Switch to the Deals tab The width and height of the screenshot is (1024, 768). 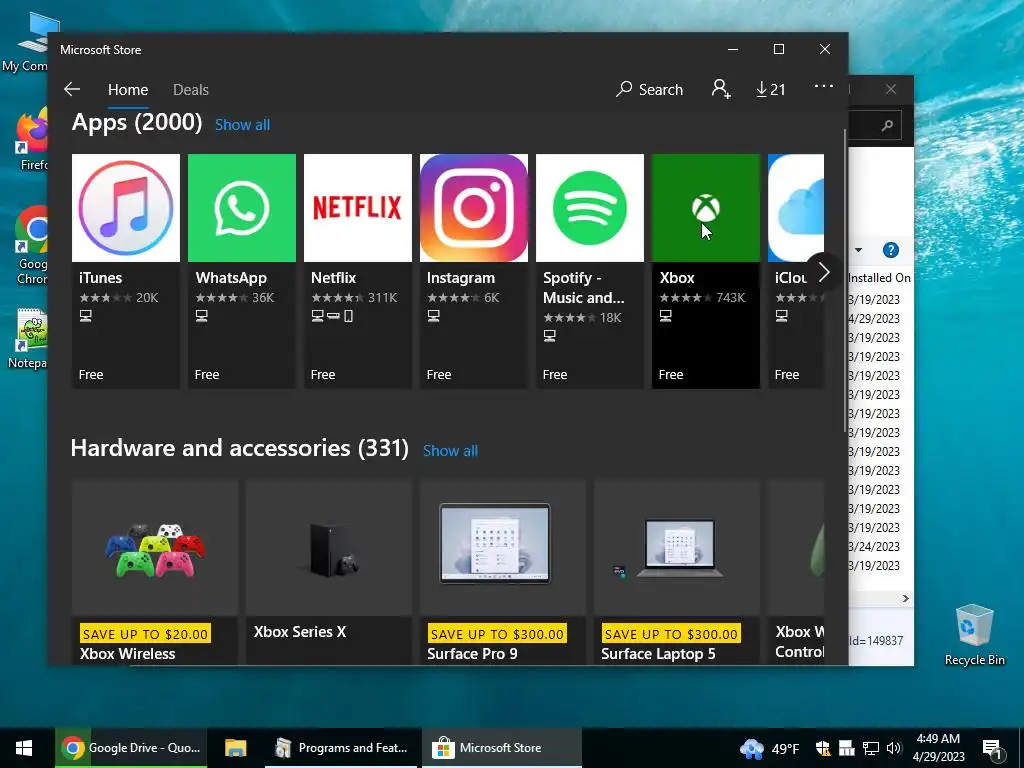click(x=191, y=89)
